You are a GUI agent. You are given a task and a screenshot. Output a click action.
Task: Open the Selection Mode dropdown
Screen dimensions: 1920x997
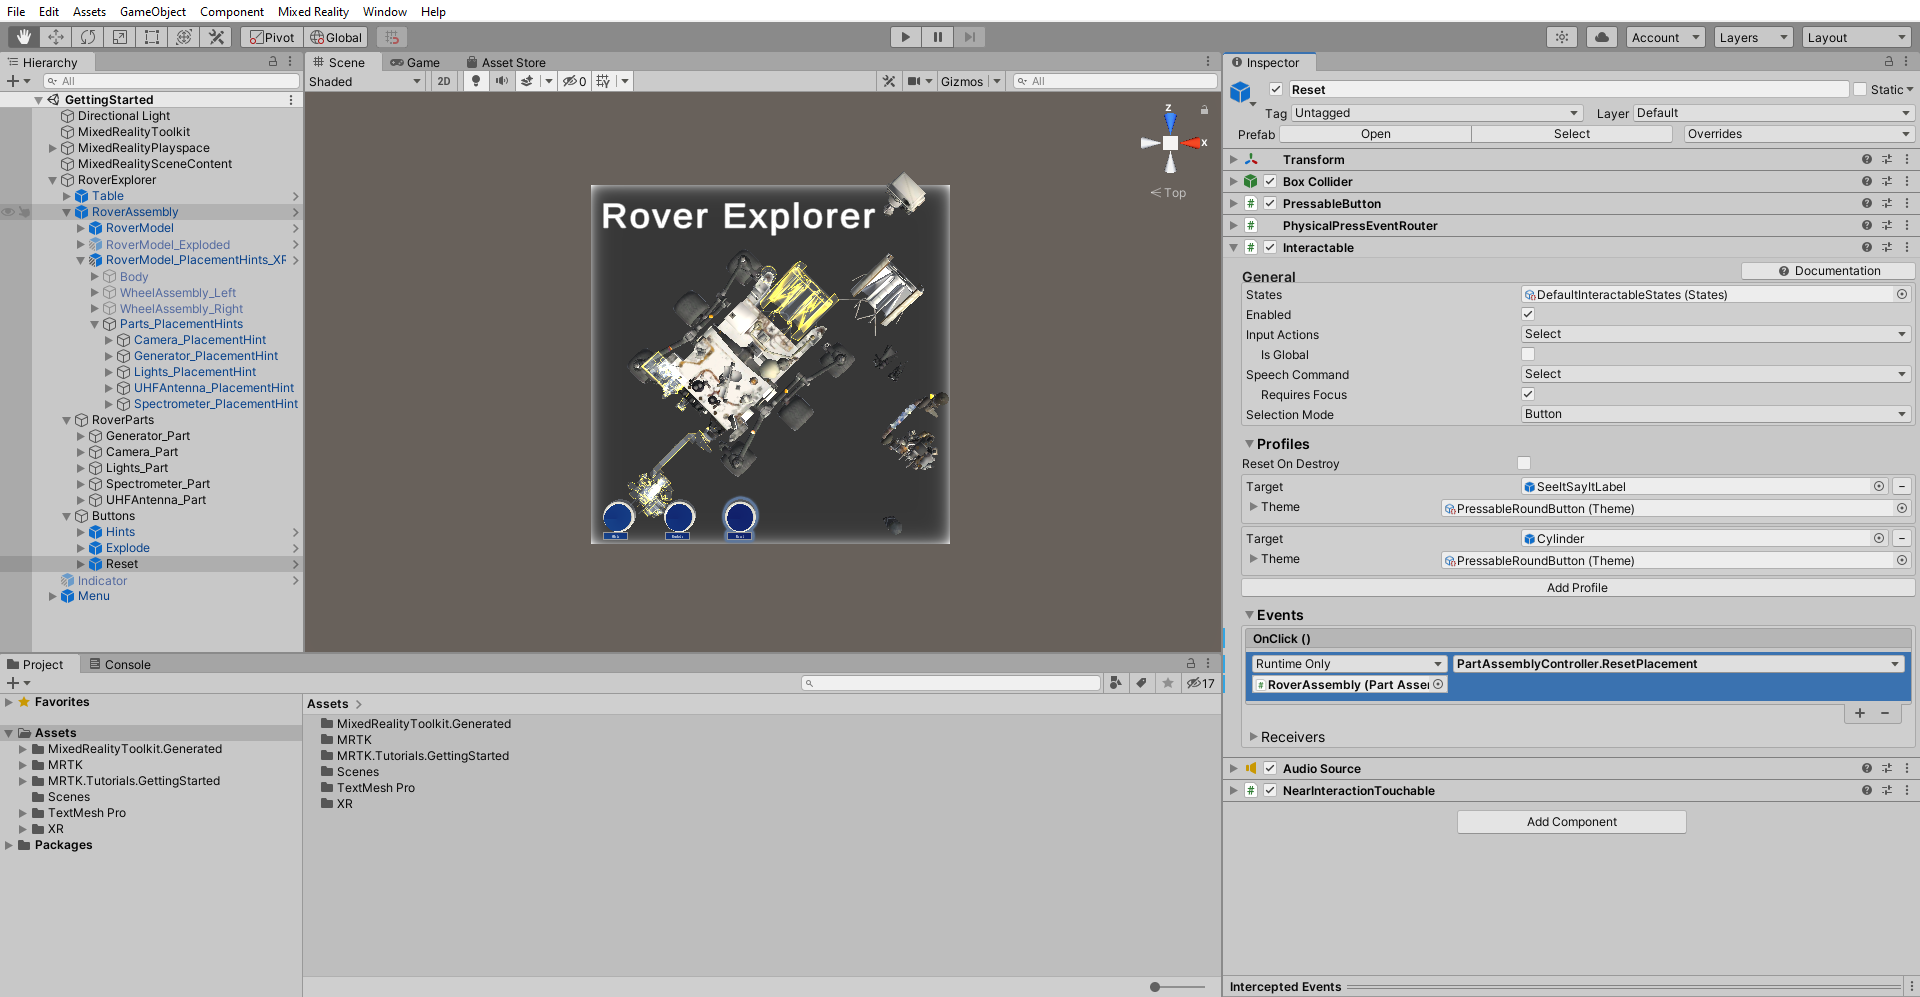[x=1714, y=414]
